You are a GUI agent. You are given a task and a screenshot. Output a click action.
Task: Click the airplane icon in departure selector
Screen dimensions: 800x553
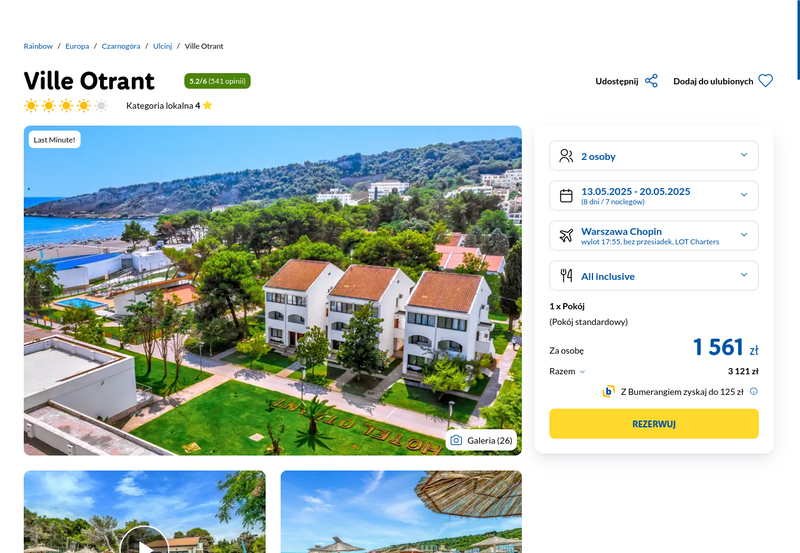tap(566, 235)
